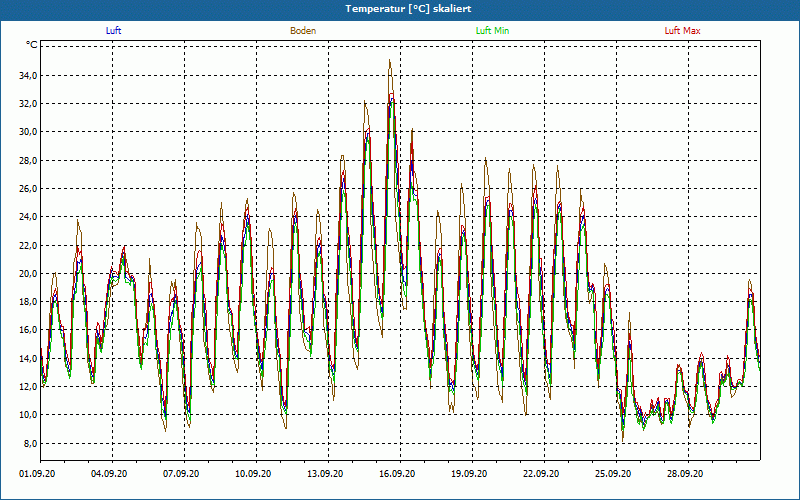Click the 14,0 y-axis value
Image resolution: width=800 pixels, height=500 pixels.
[27, 358]
